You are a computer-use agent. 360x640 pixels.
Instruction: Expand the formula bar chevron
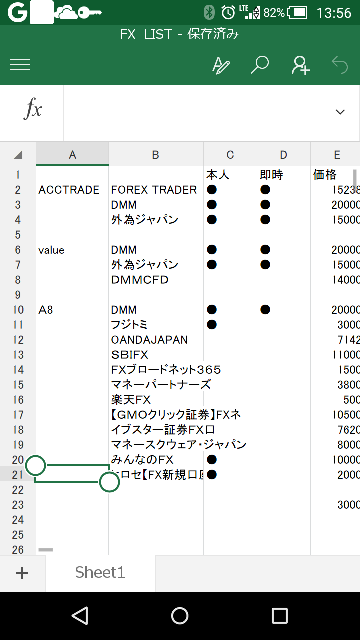340,112
